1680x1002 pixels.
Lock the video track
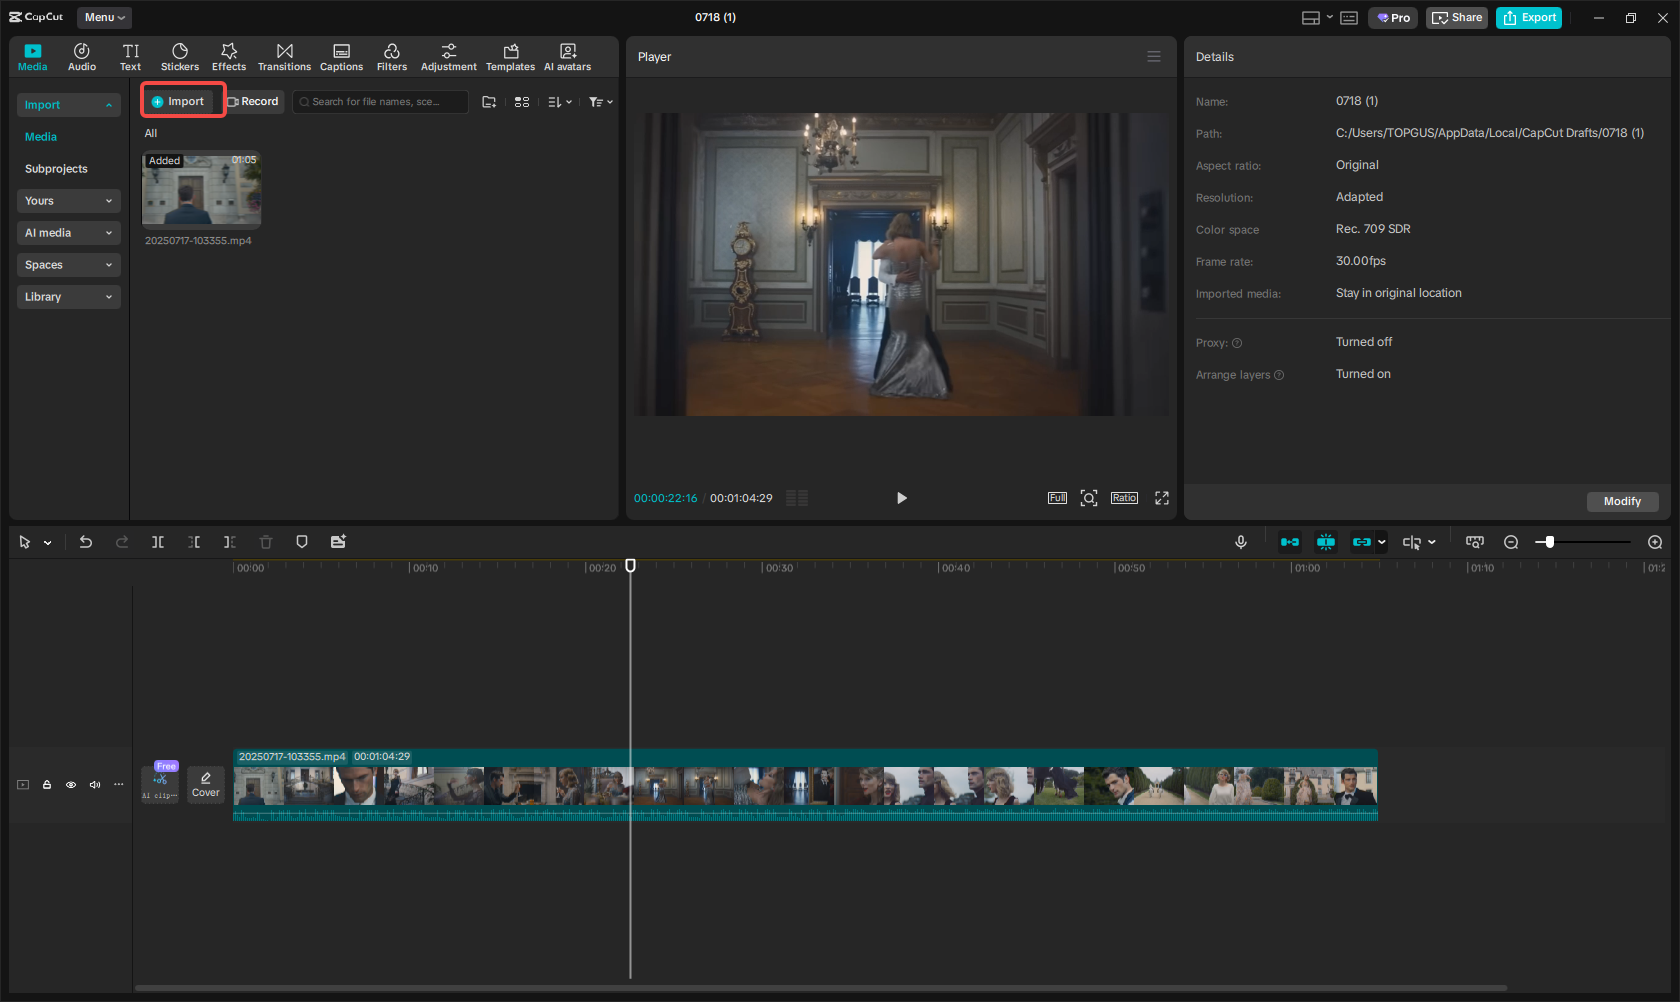click(47, 785)
